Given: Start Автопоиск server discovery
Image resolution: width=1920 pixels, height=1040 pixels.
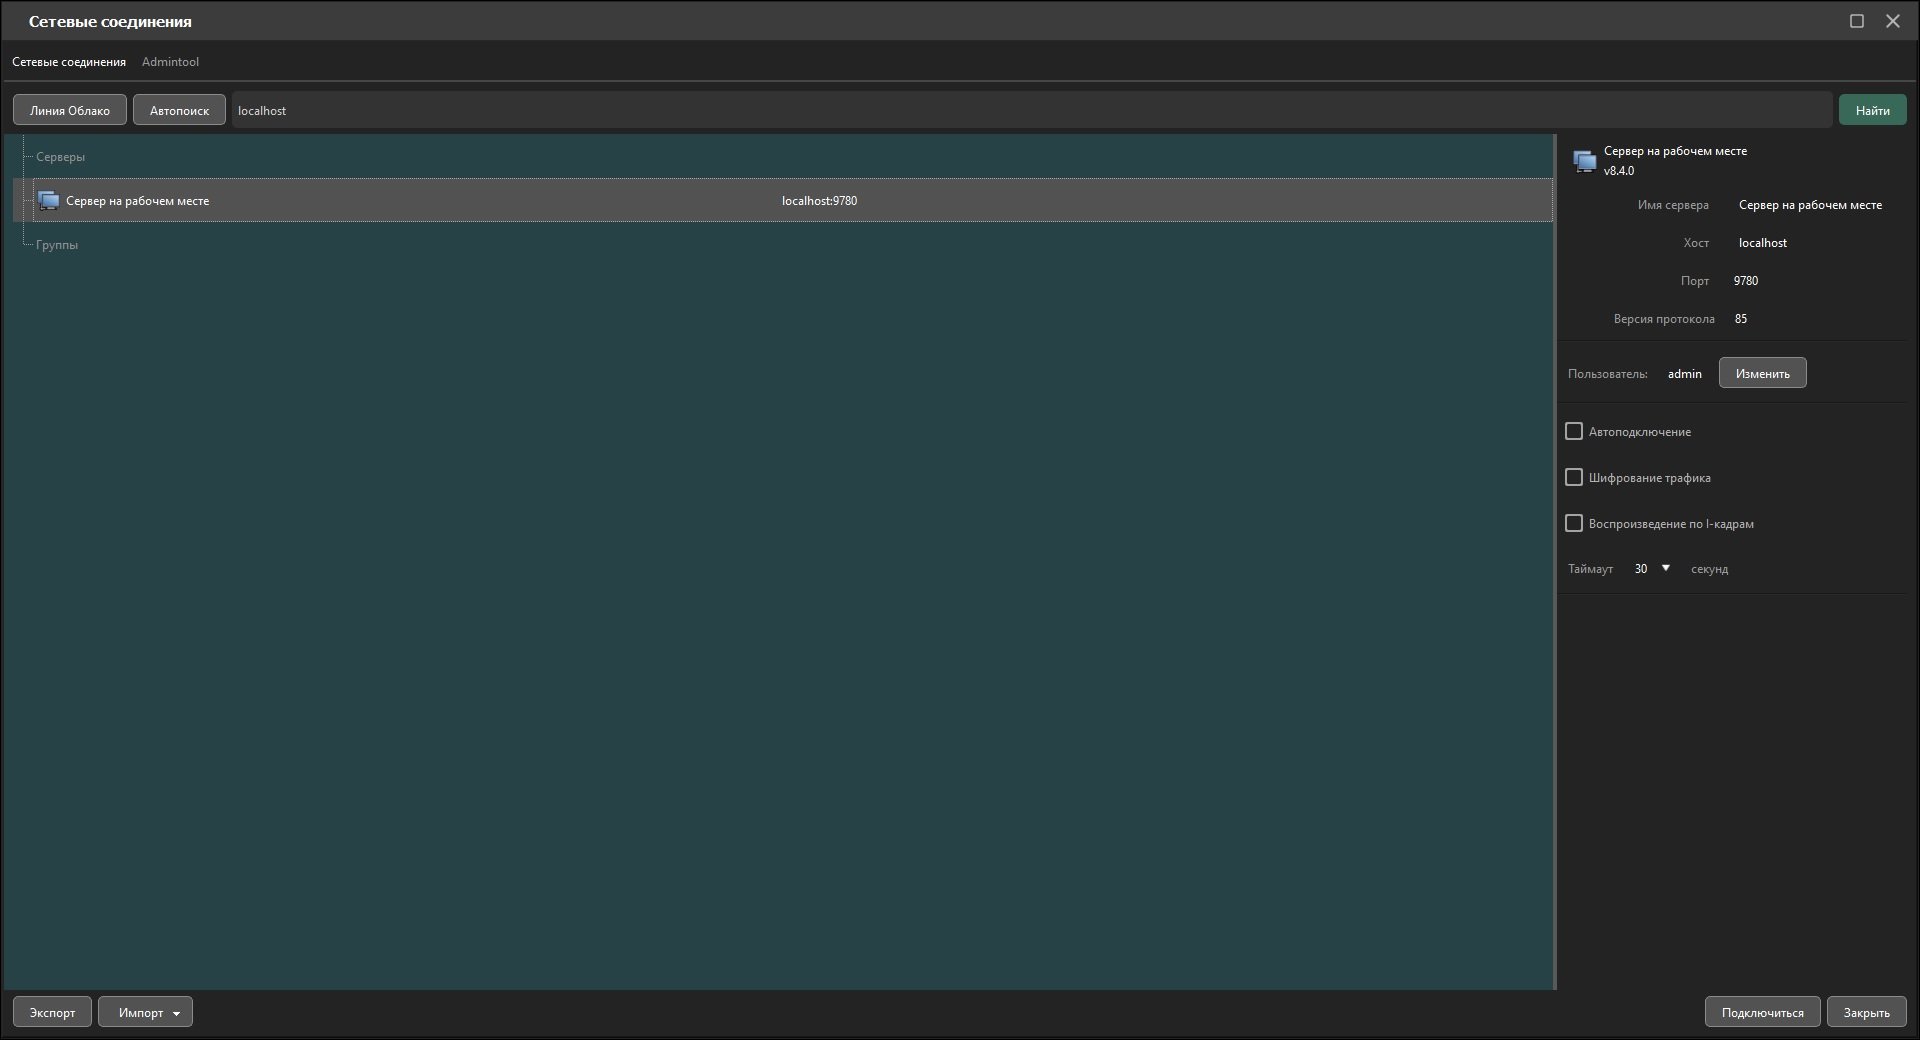Looking at the screenshot, I should click(179, 110).
